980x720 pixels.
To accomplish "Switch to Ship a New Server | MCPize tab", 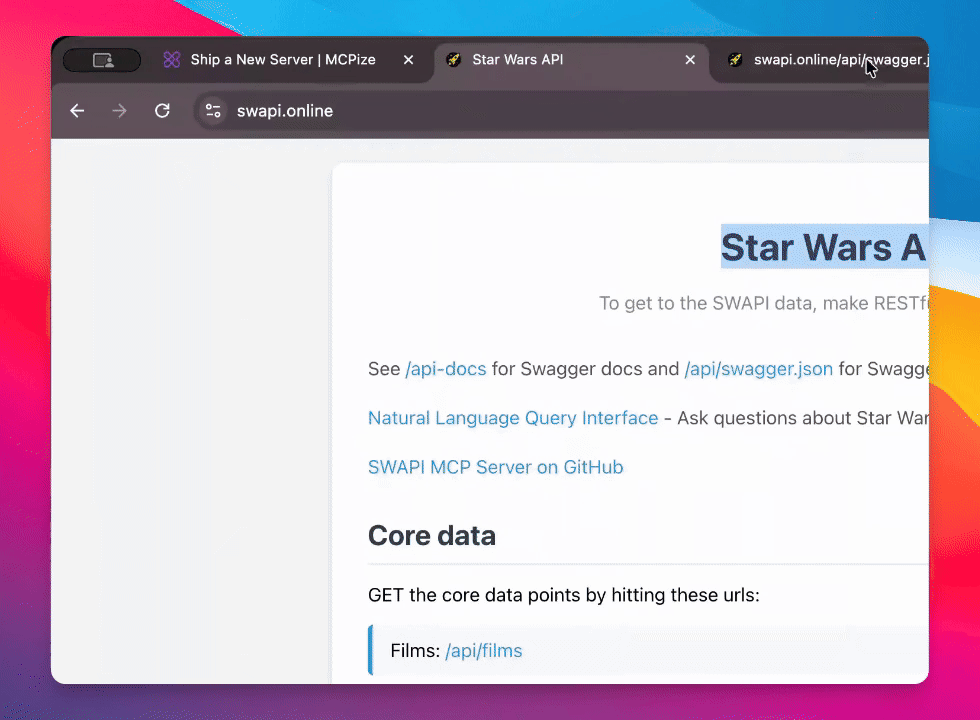I will point(283,59).
